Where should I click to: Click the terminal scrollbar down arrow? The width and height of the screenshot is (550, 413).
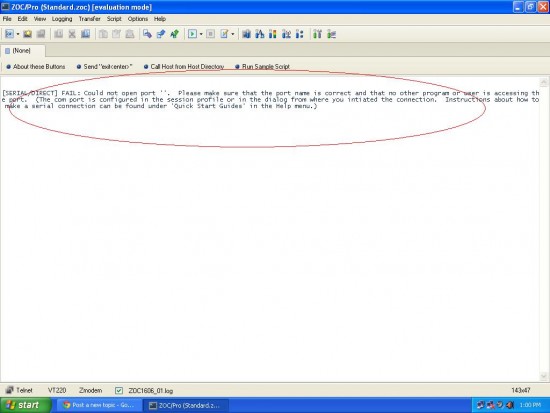click(x=544, y=376)
